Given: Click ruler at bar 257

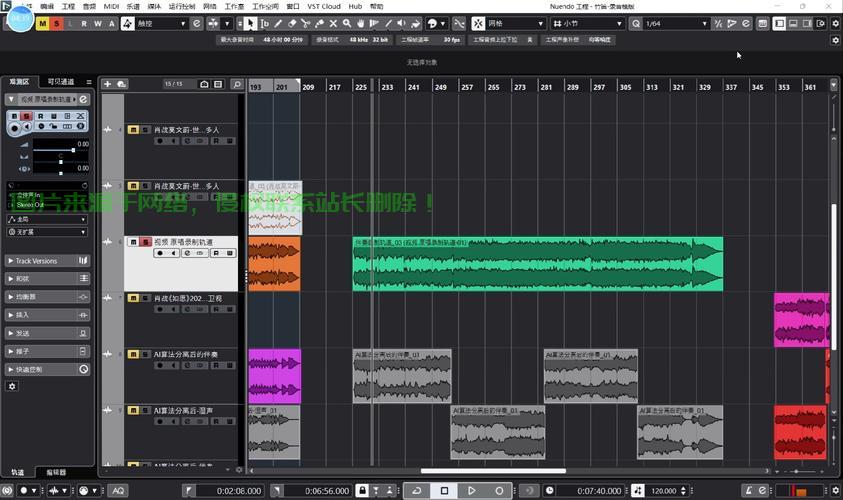Looking at the screenshot, I should pyautogui.click(x=467, y=87).
